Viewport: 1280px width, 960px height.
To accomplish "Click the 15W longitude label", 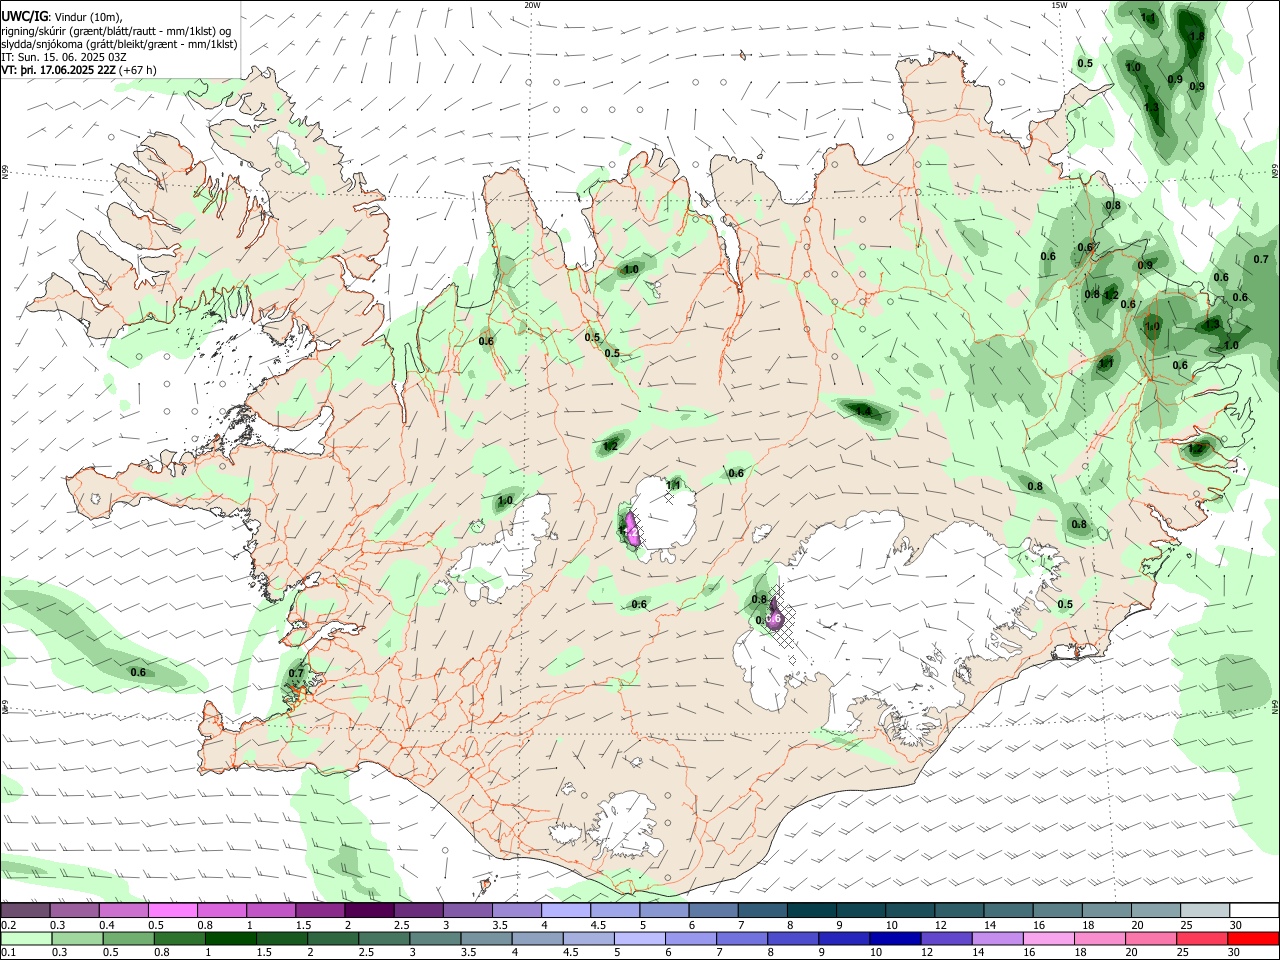I will [x=1058, y=5].
